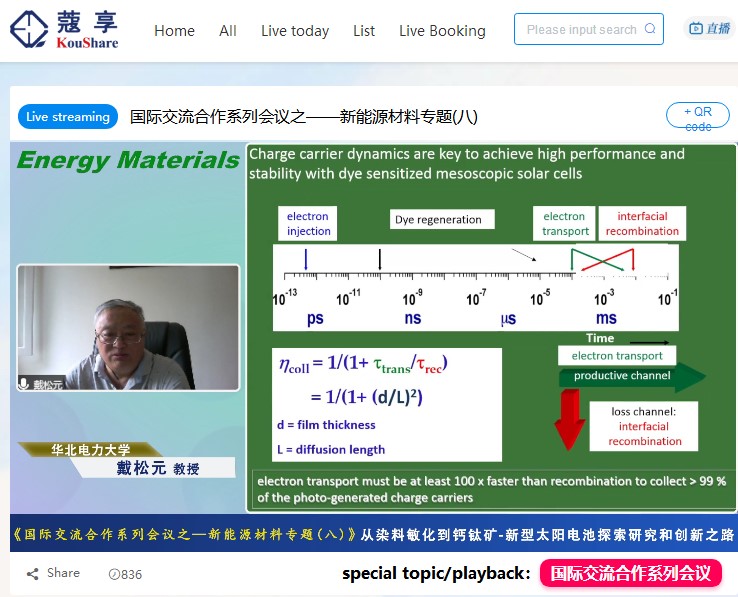Open the 直播 live broadcast button
The image size is (738, 597).
[710, 28]
